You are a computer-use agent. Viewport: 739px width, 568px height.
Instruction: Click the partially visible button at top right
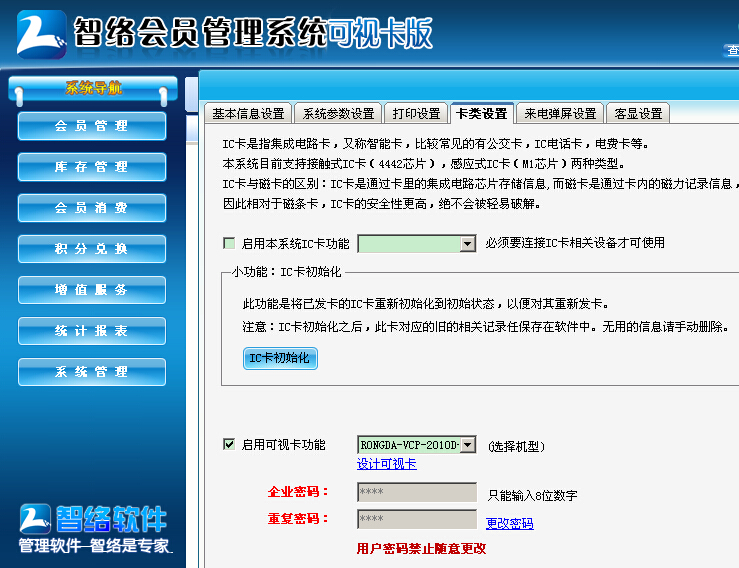[731, 50]
